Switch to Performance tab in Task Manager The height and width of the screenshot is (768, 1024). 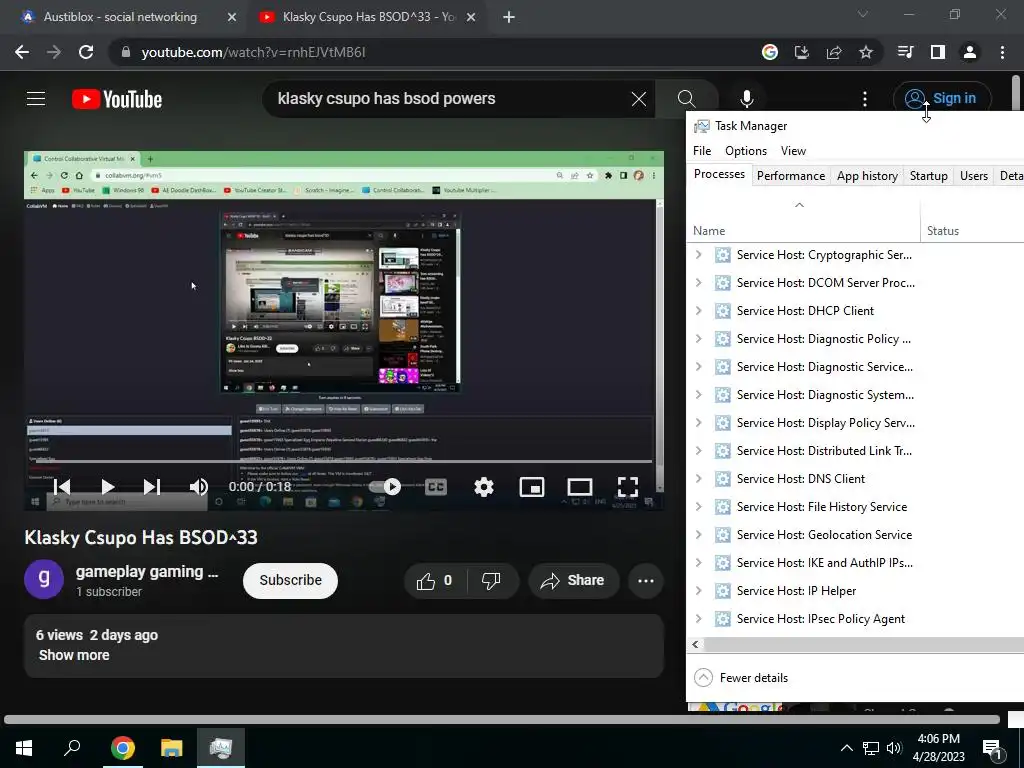tap(791, 176)
